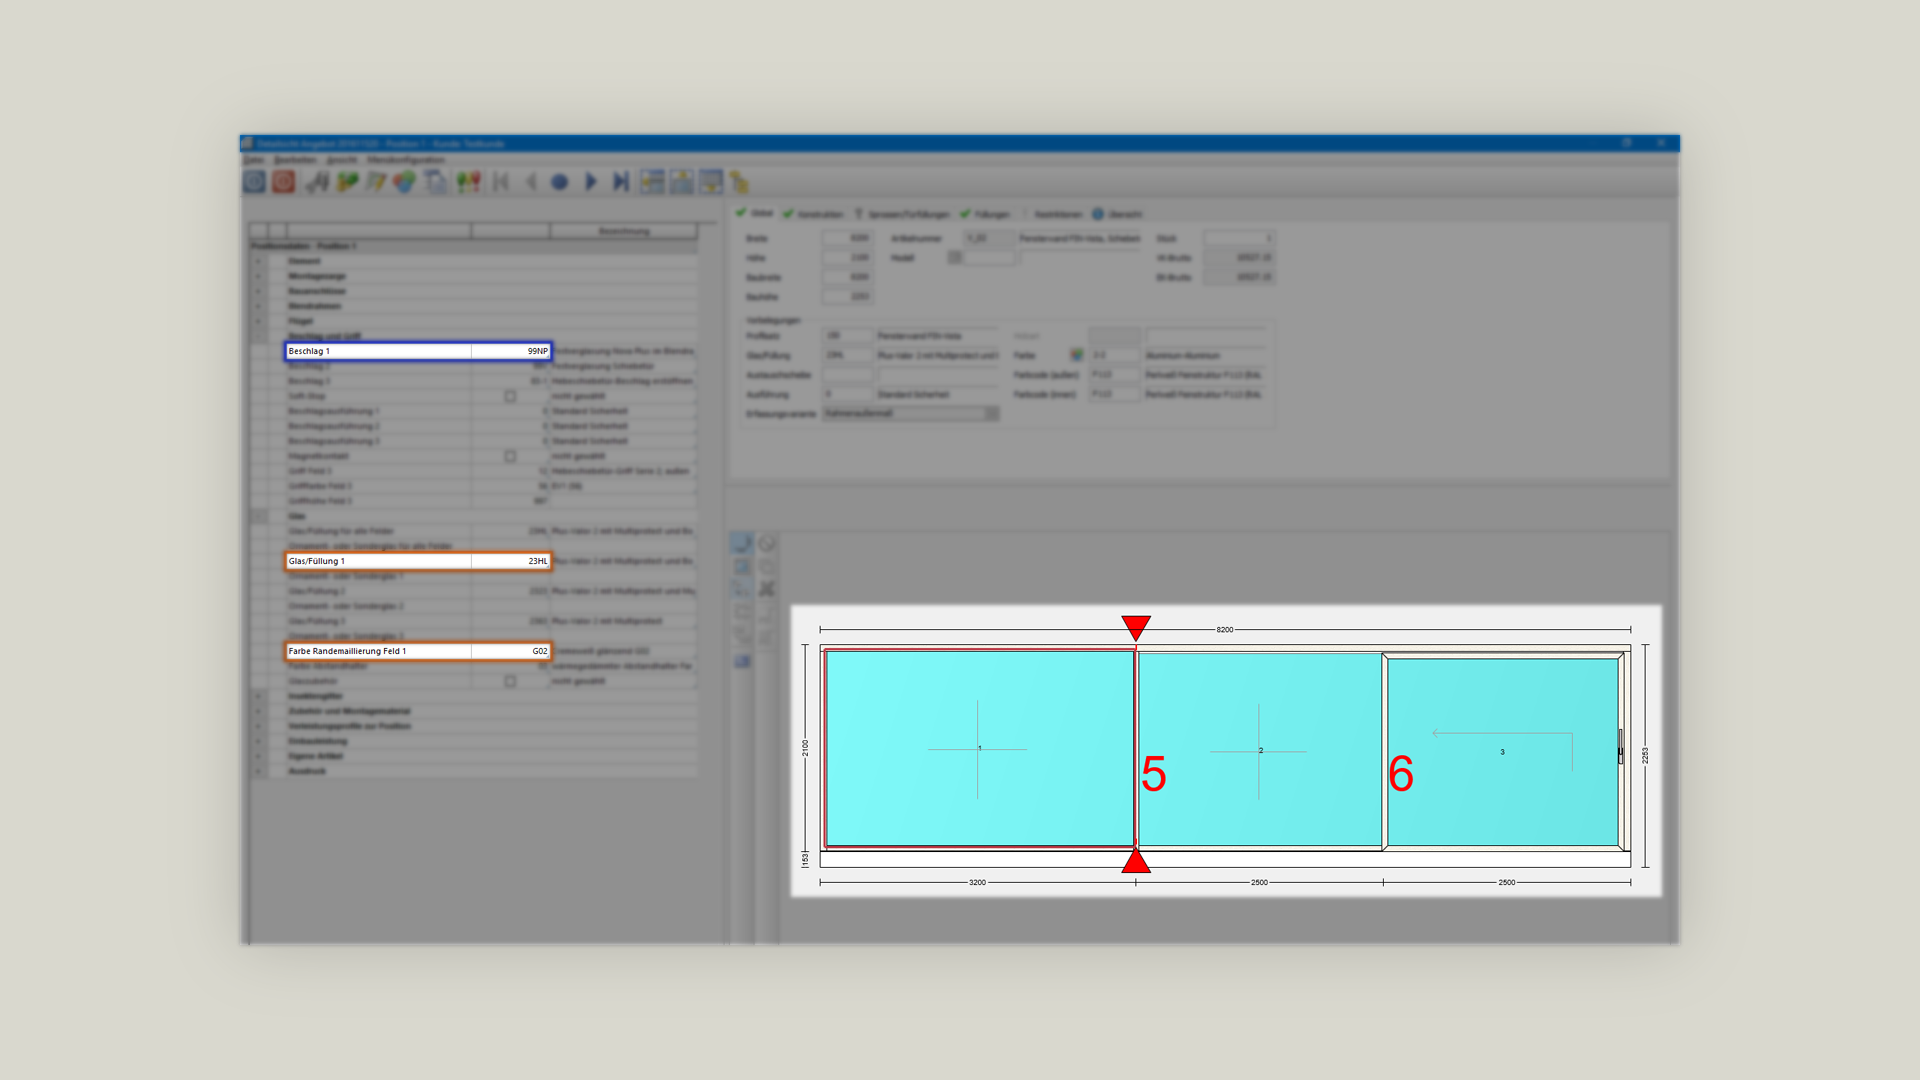Toggle the Glaszubehör checkbox
This screenshot has width=1920, height=1080.
tap(510, 681)
